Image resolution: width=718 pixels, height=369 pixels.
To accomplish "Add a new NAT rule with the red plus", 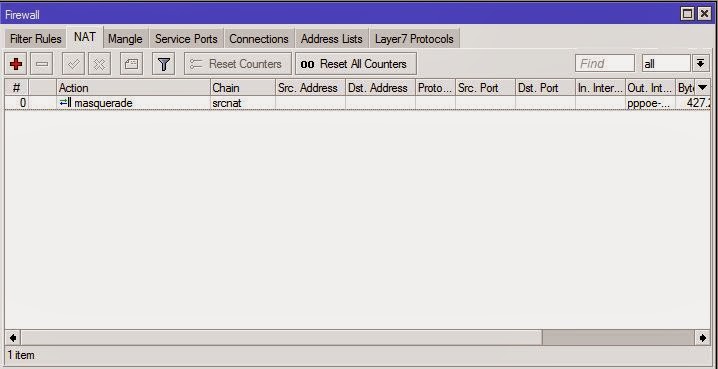I will pyautogui.click(x=16, y=64).
